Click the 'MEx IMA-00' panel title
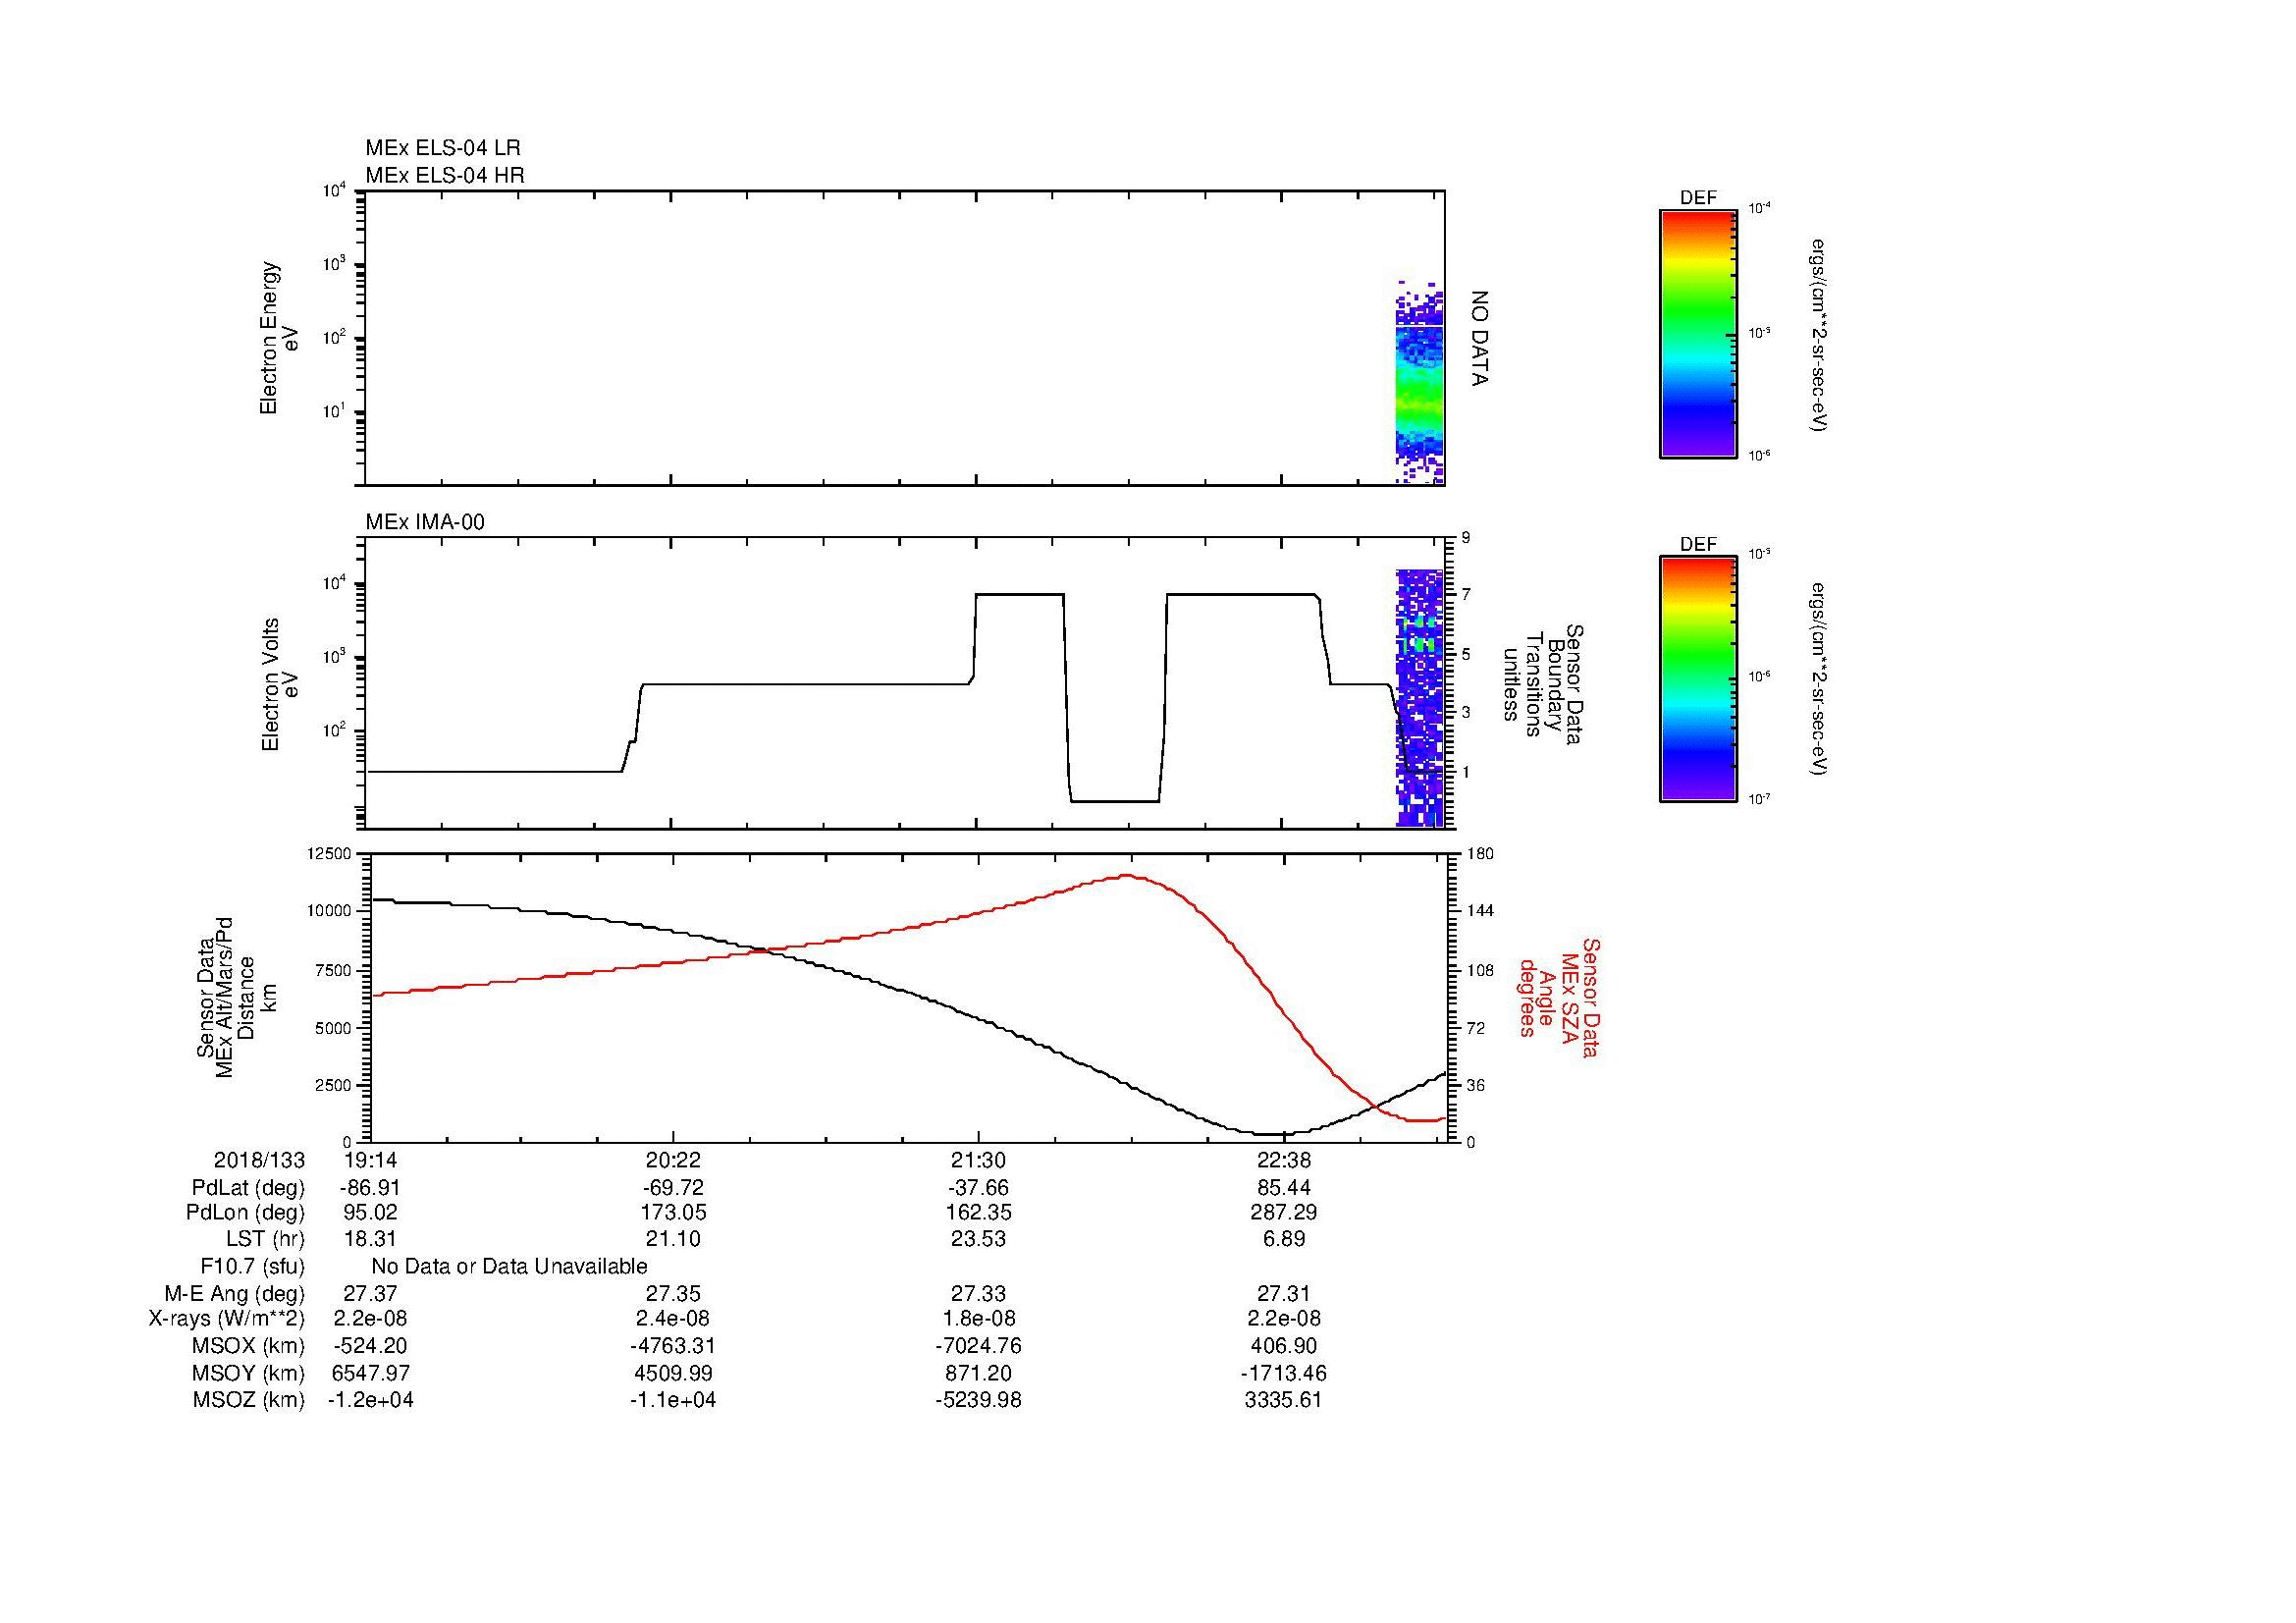2296x1623 pixels. (x=425, y=522)
